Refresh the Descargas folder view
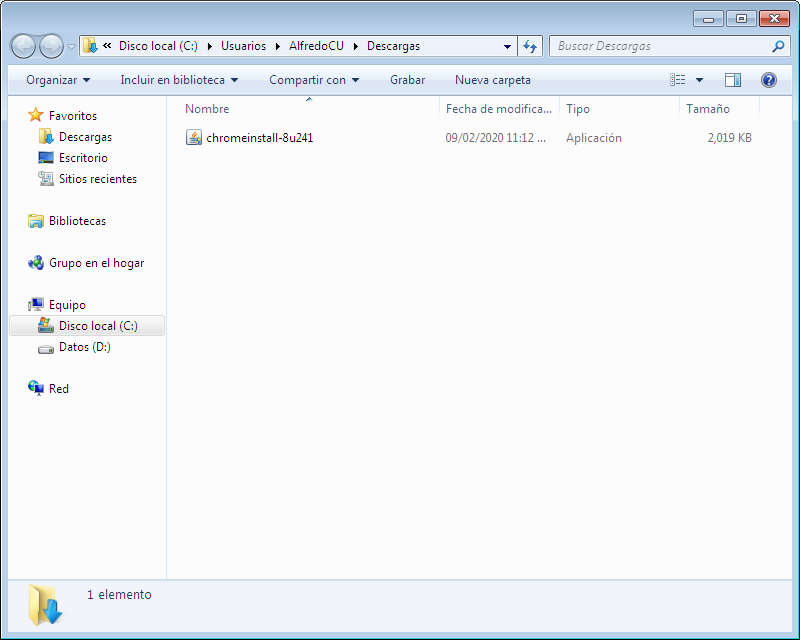The width and height of the screenshot is (800, 640). pos(530,46)
